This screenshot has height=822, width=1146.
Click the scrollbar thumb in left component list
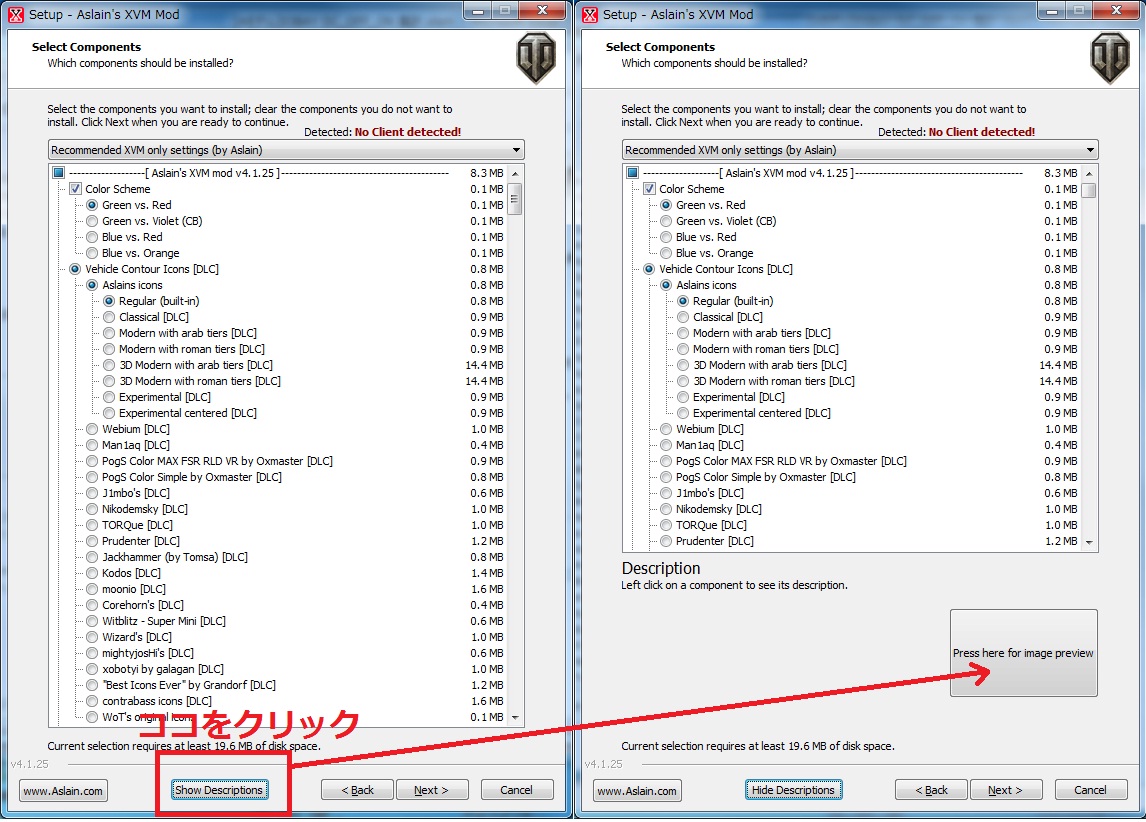pyautogui.click(x=515, y=199)
